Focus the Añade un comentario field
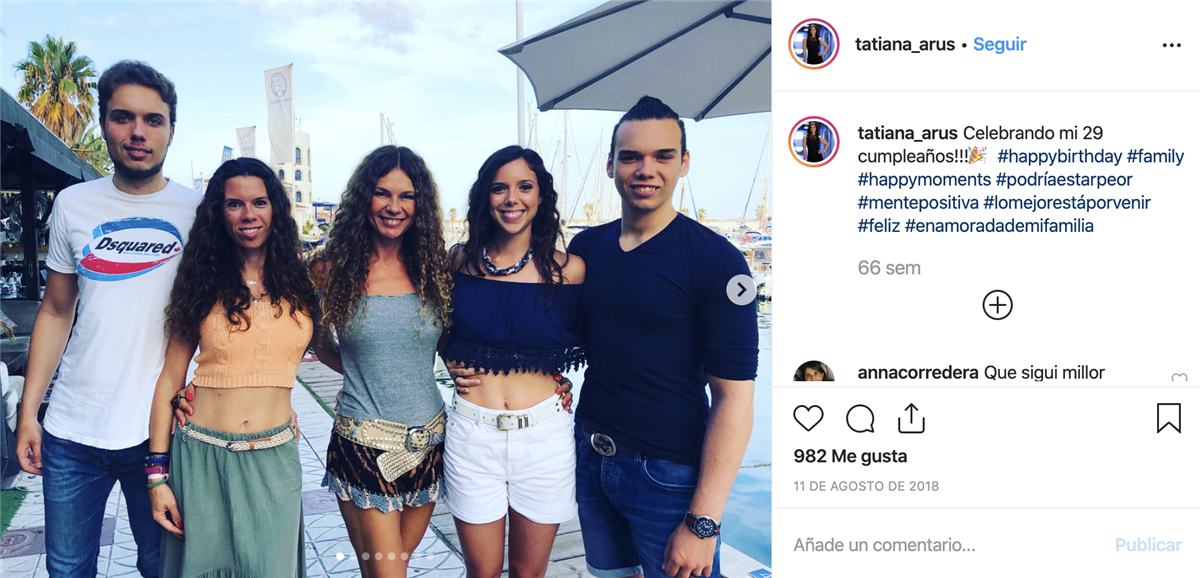This screenshot has width=1200, height=578. (945, 545)
